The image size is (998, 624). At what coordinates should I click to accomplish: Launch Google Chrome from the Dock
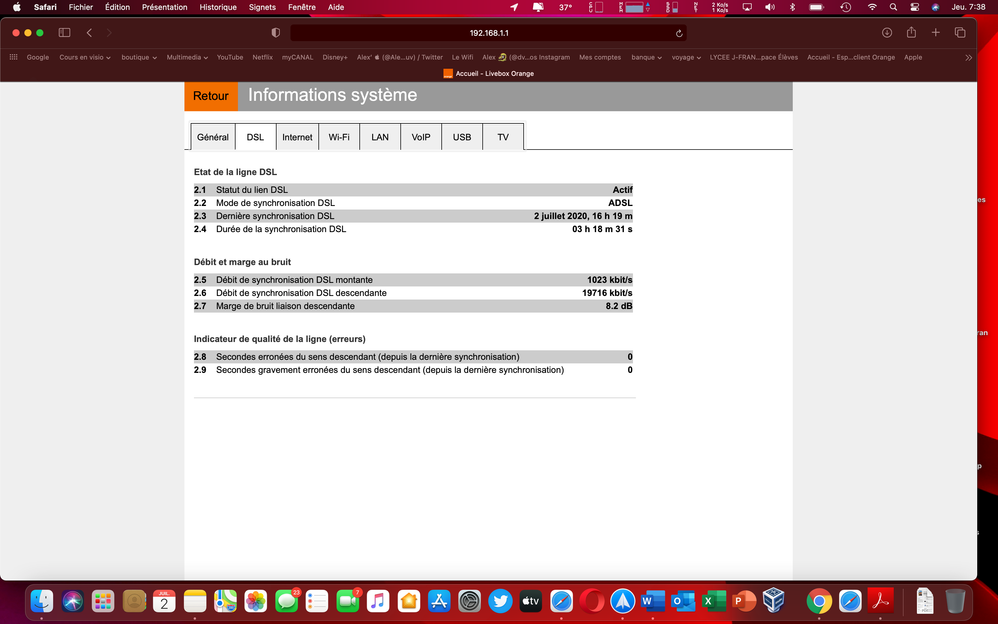click(819, 601)
